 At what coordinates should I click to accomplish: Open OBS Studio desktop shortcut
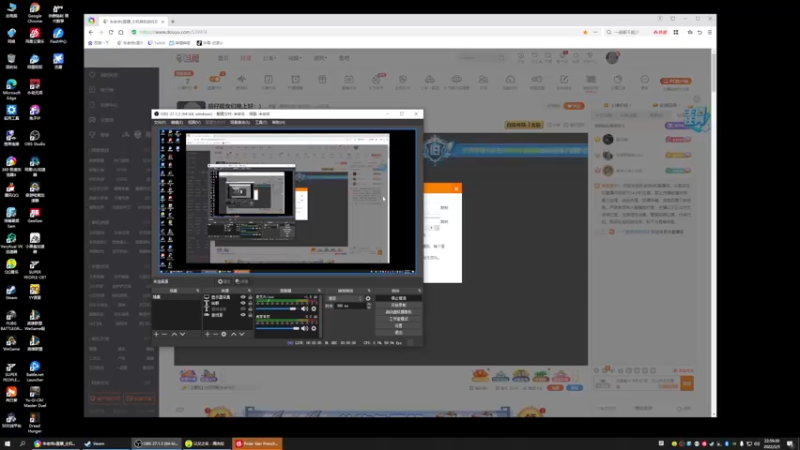tap(35, 137)
